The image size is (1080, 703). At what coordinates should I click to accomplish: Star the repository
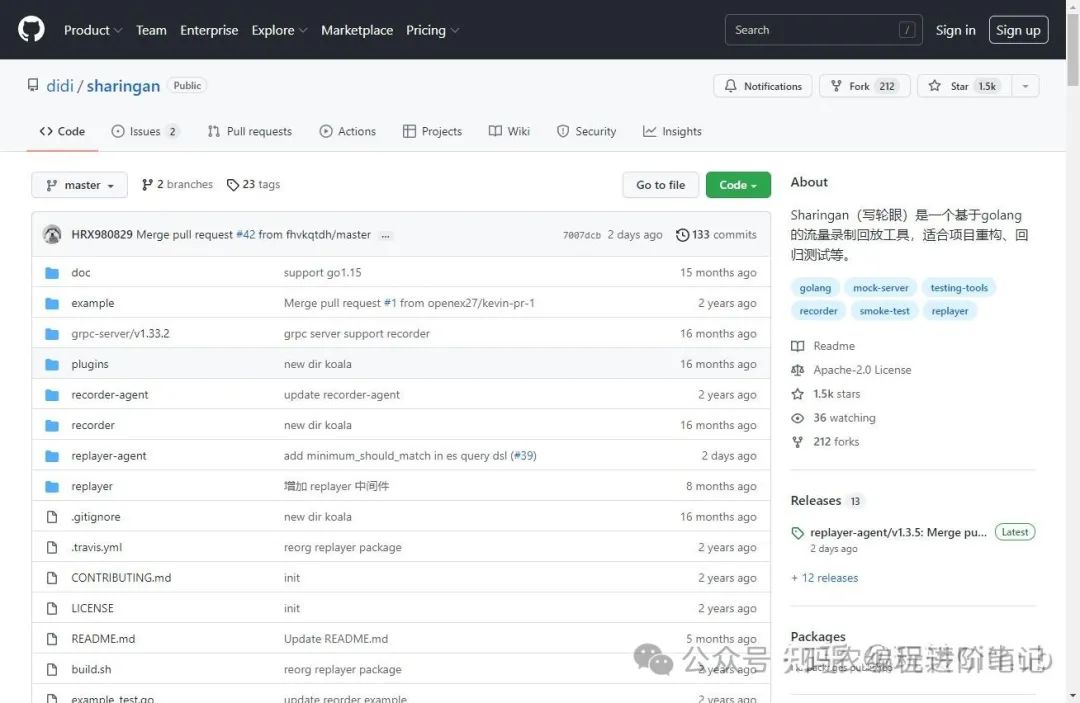pyautogui.click(x=964, y=86)
